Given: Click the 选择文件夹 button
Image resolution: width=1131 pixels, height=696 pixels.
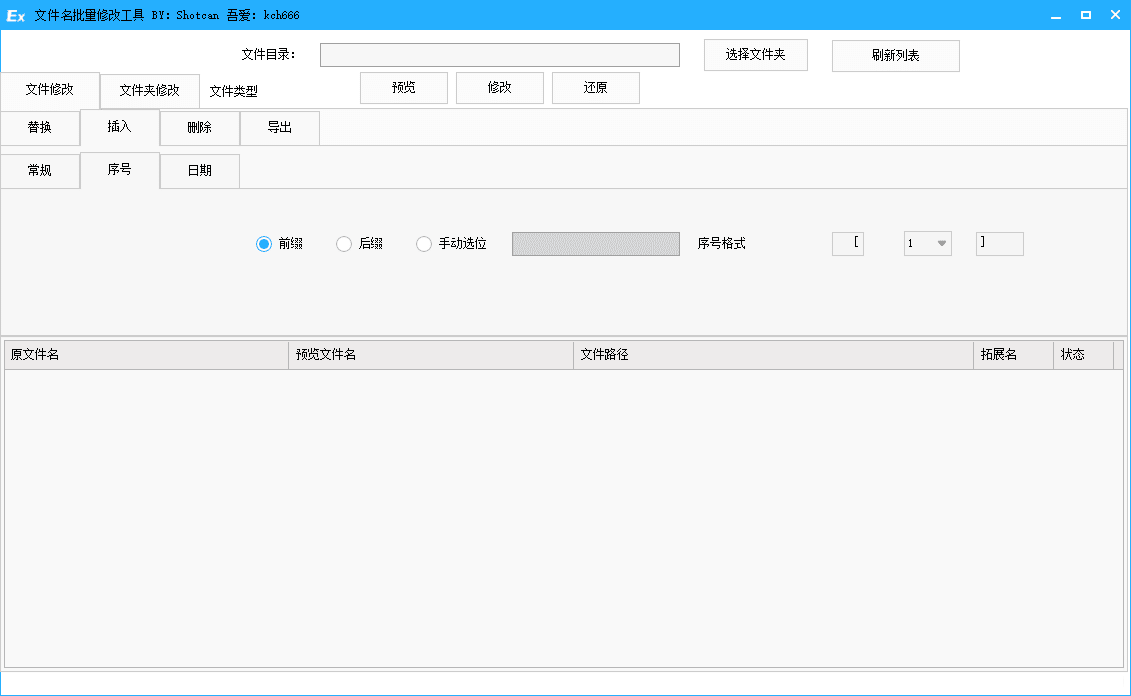Looking at the screenshot, I should [x=756, y=55].
